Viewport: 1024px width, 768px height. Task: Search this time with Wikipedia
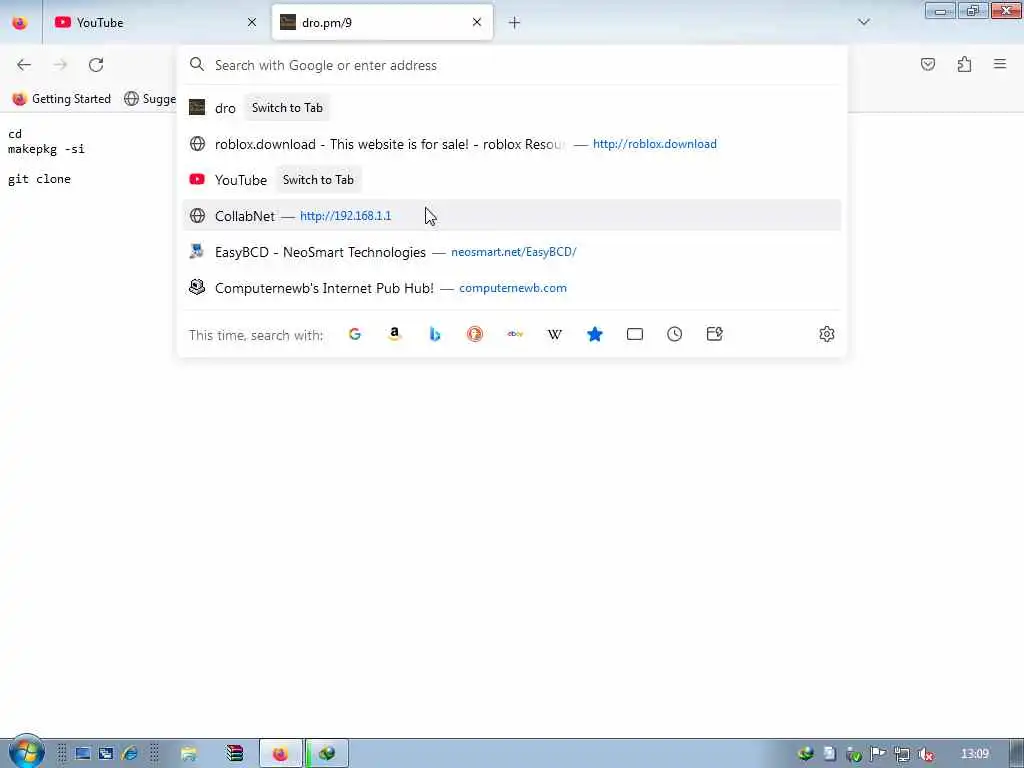click(x=554, y=334)
